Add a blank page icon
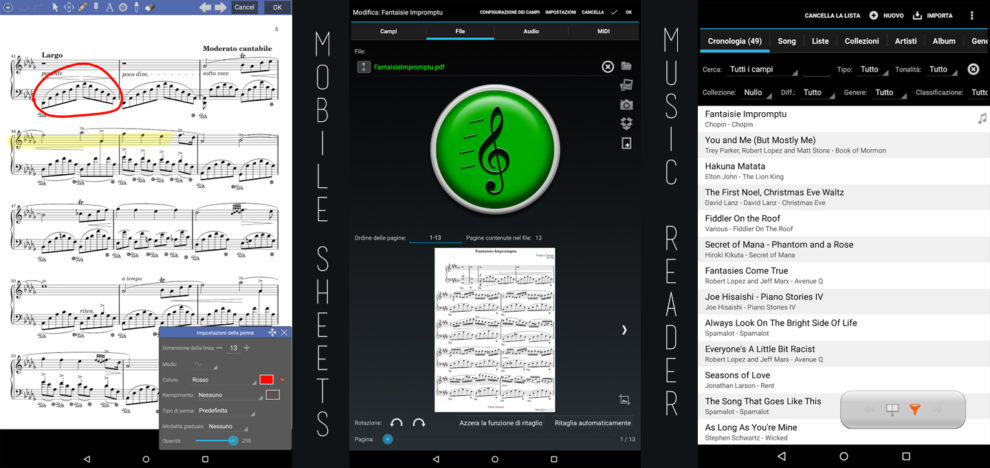Image resolution: width=990 pixels, height=468 pixels. pos(626,145)
